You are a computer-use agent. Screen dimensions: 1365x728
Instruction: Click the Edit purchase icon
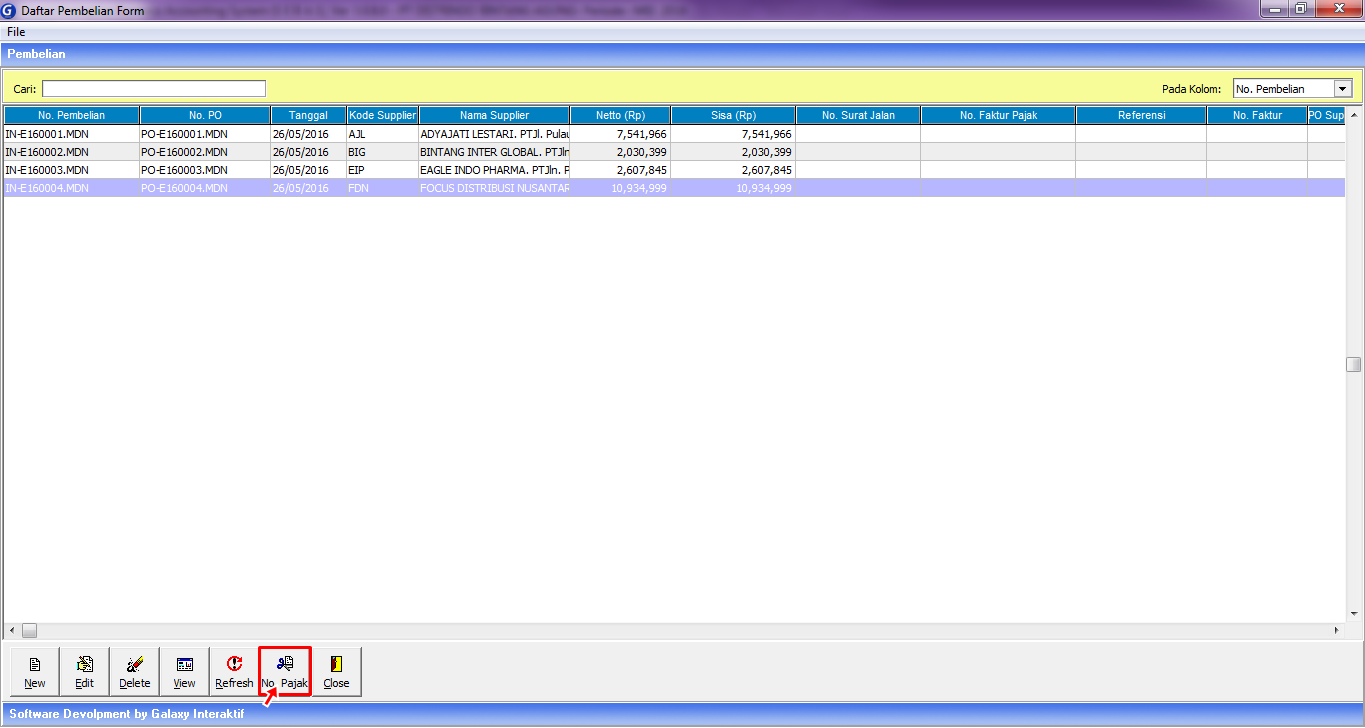click(x=85, y=665)
